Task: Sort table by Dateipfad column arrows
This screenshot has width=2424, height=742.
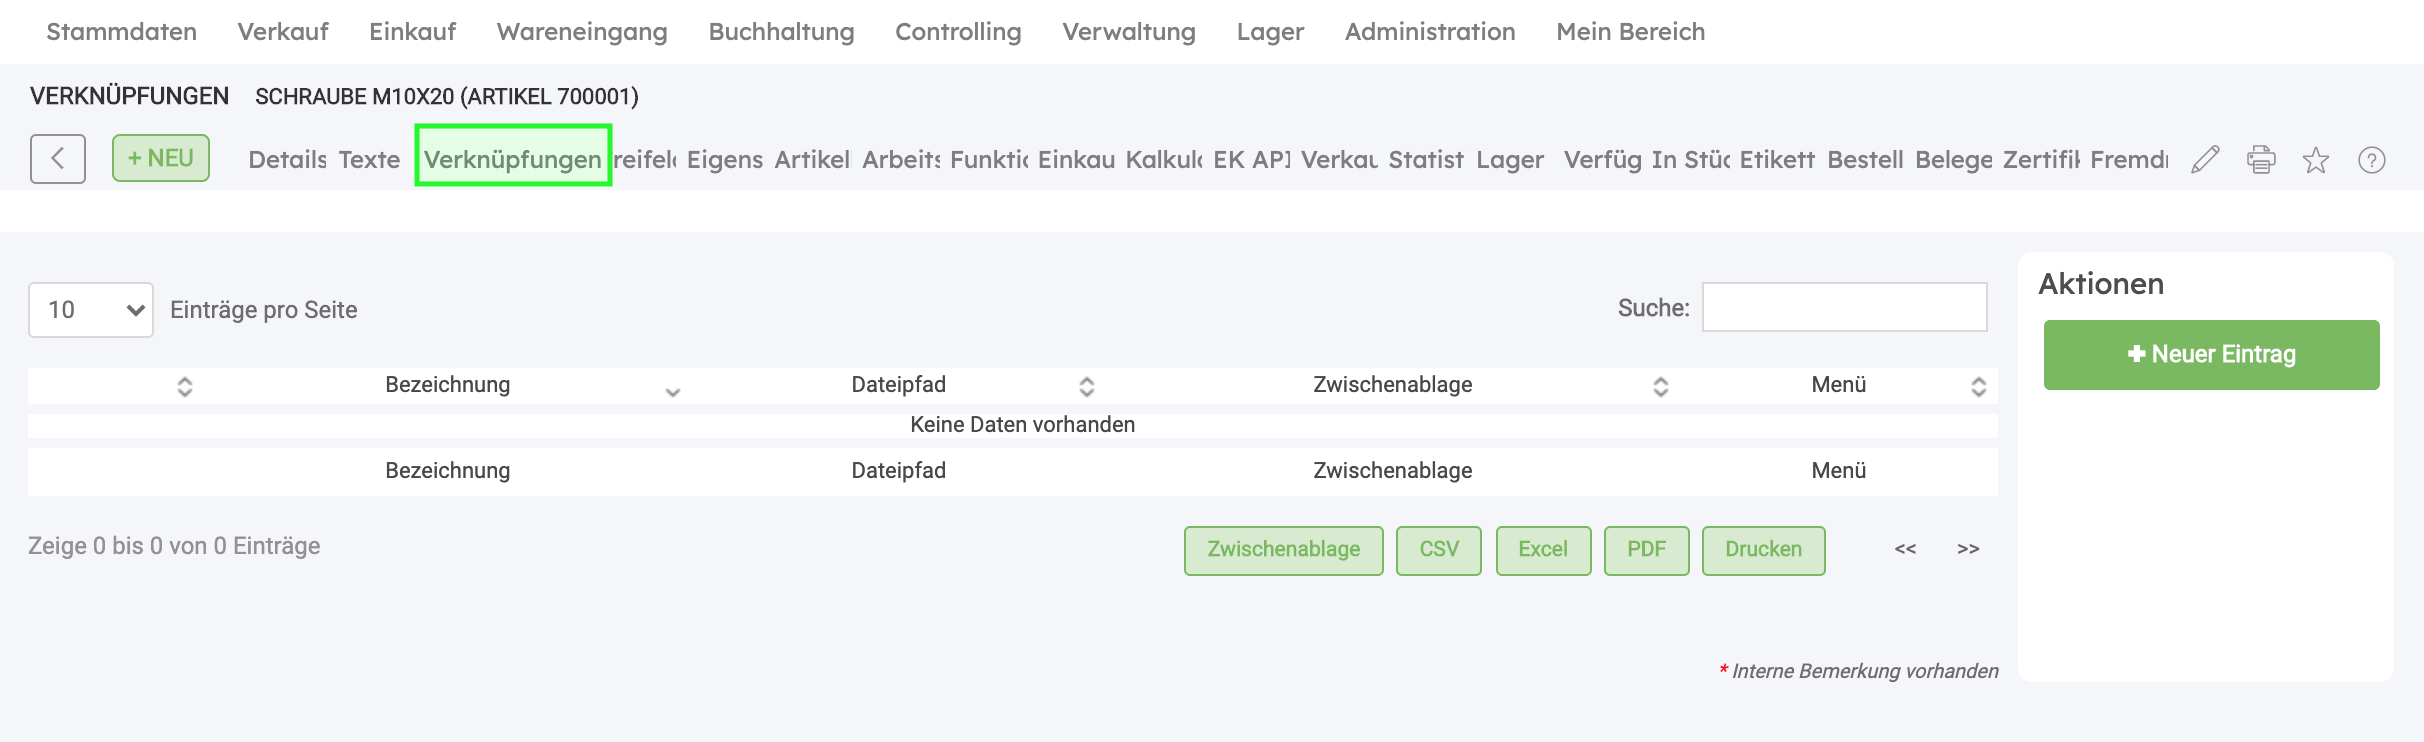Action: click(1086, 386)
